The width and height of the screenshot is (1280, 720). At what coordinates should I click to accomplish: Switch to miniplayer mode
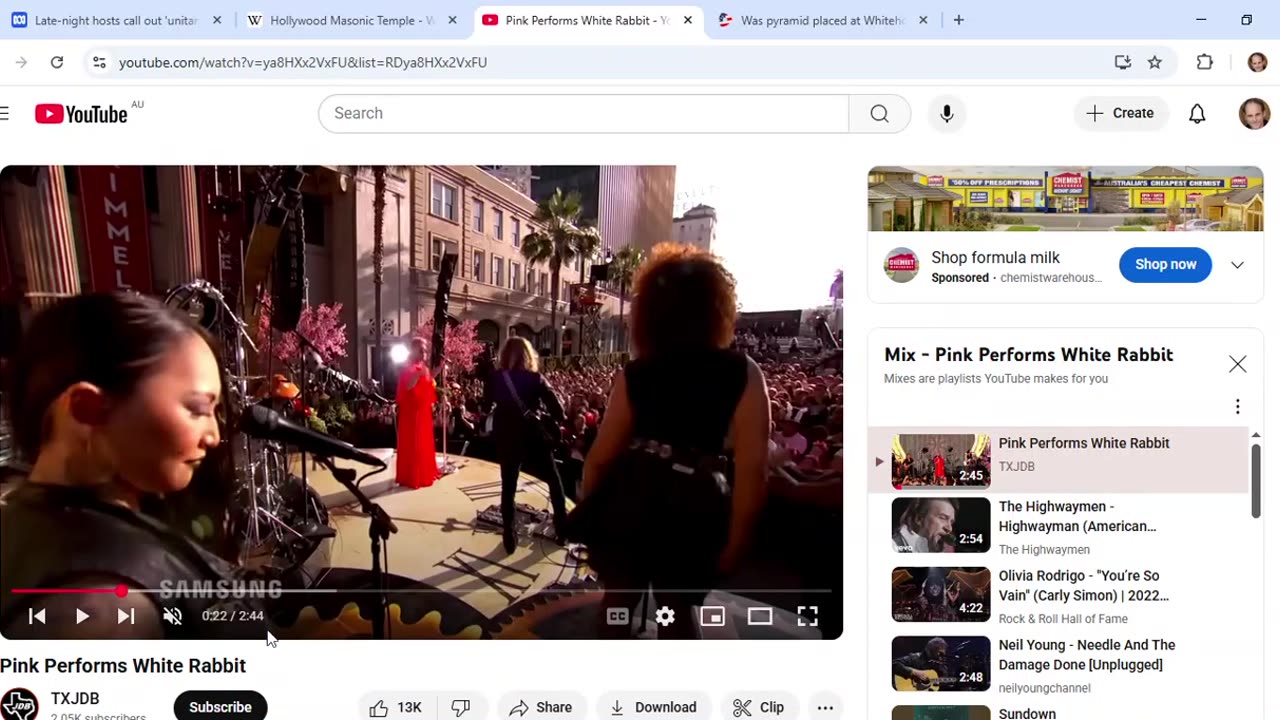712,616
